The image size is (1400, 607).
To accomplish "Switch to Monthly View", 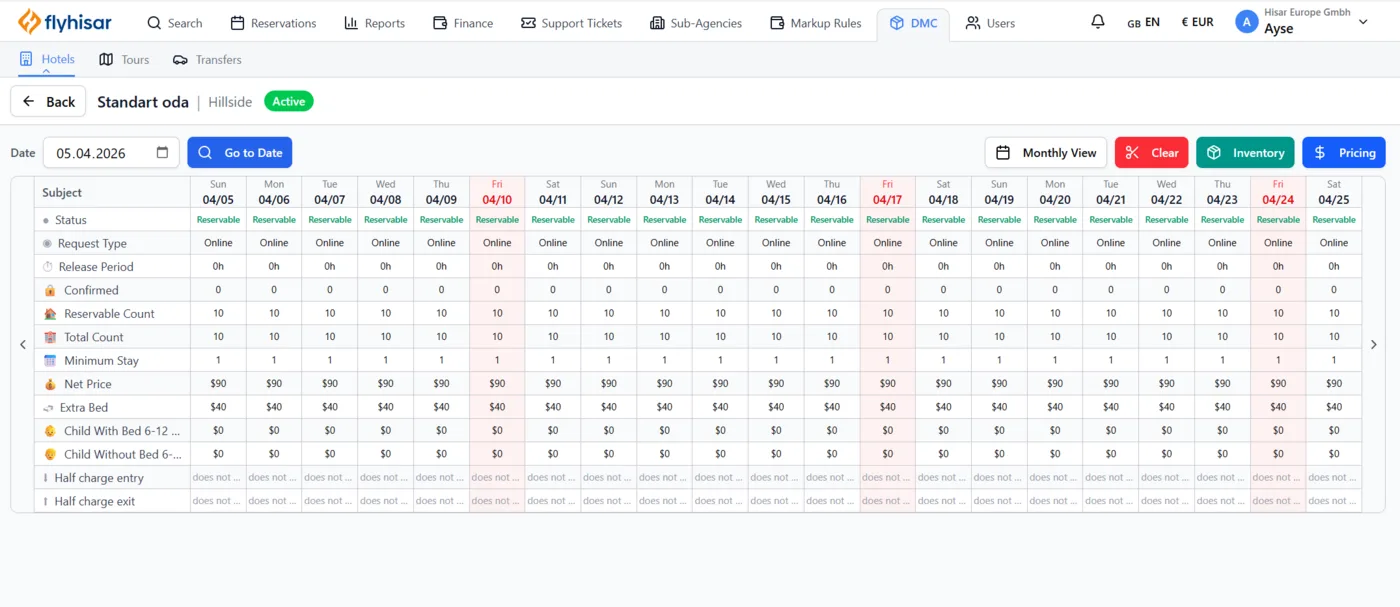I will pos(1046,153).
